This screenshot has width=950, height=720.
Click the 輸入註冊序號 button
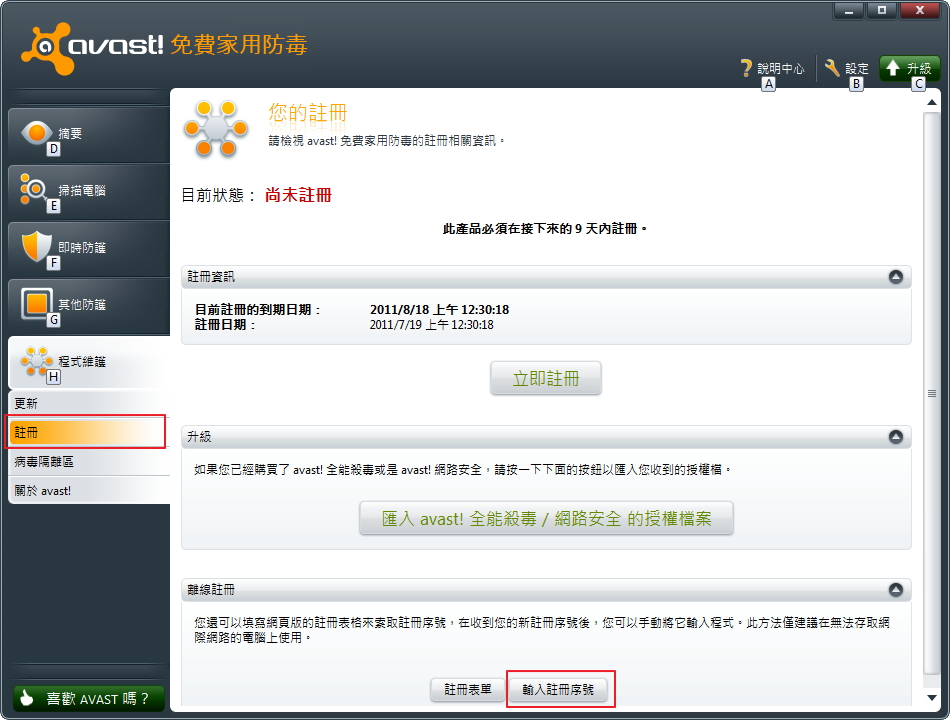click(558, 690)
